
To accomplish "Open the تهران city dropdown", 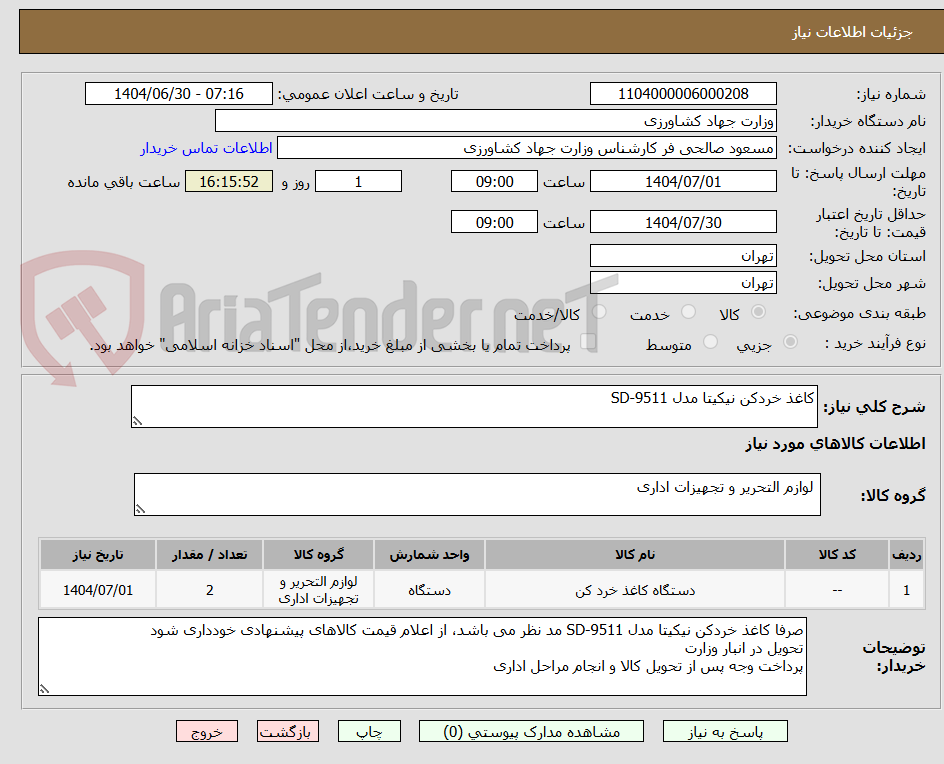I will (683, 282).
